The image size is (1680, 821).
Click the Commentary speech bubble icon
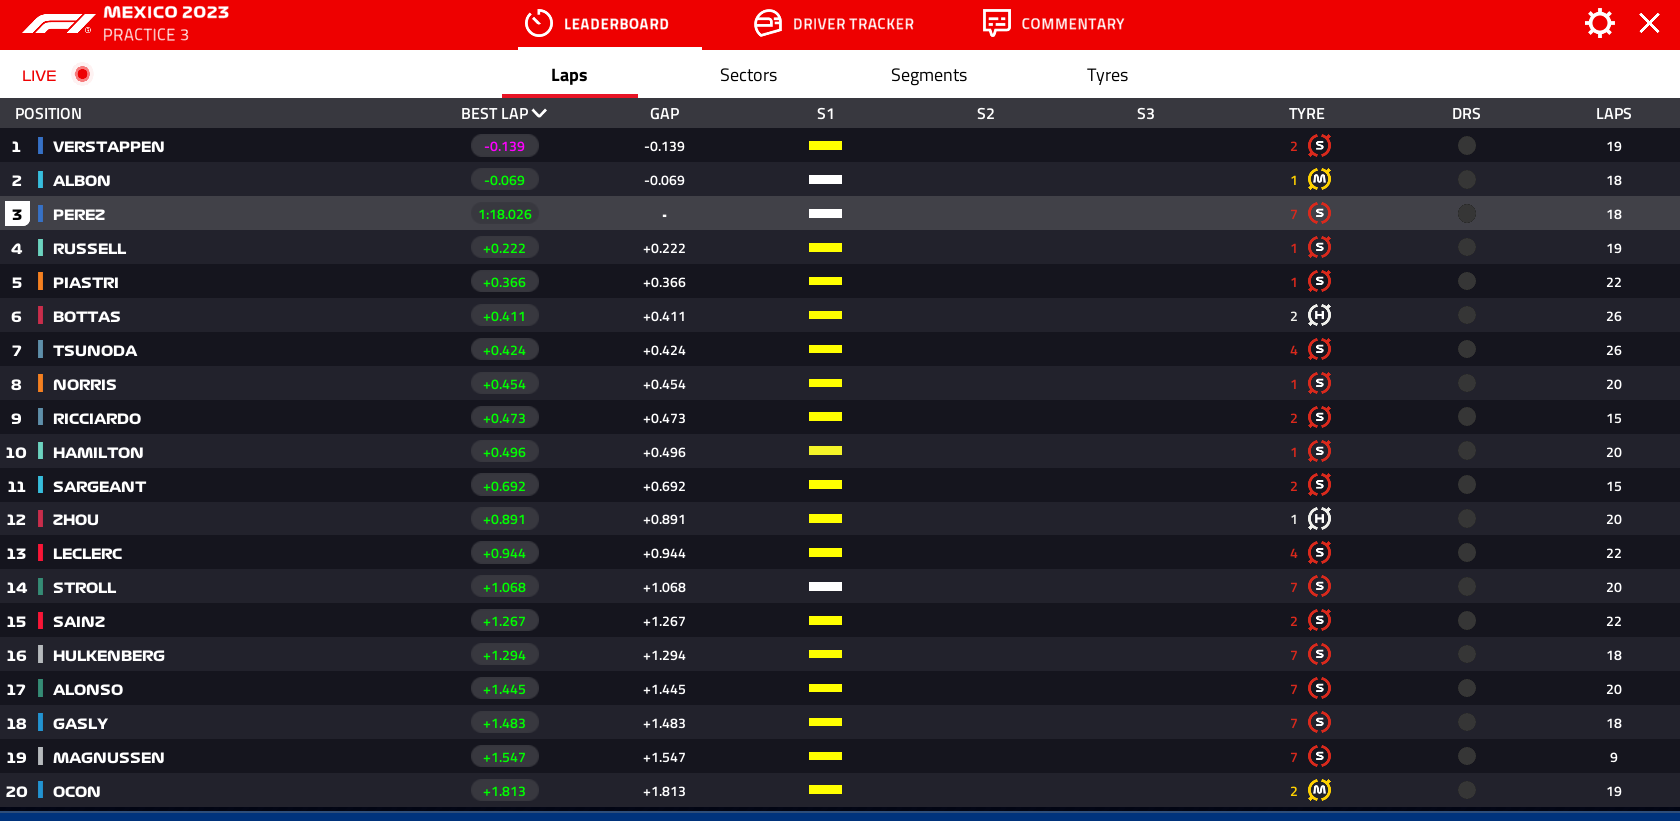(x=996, y=23)
